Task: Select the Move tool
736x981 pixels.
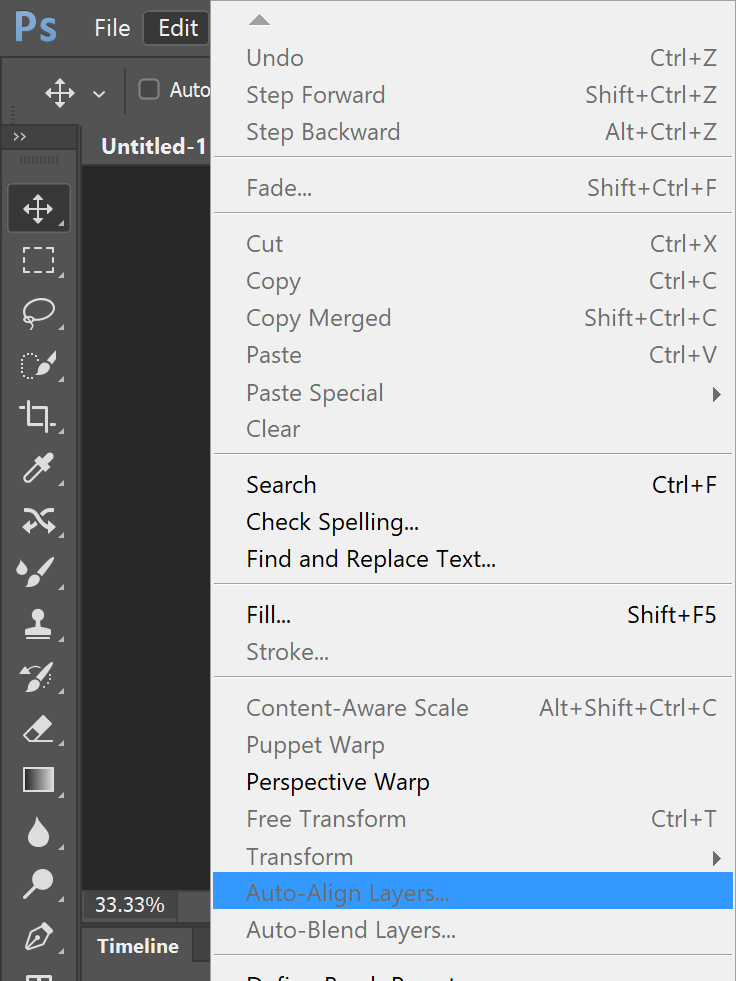Action: tap(39, 208)
